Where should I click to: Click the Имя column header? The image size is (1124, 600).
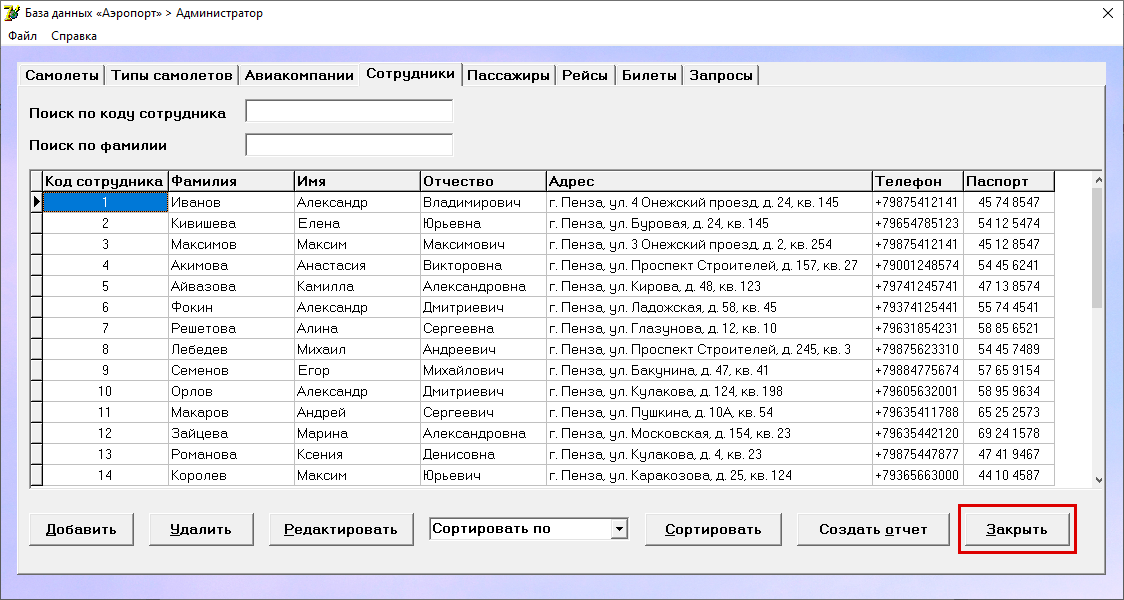pyautogui.click(x=357, y=181)
